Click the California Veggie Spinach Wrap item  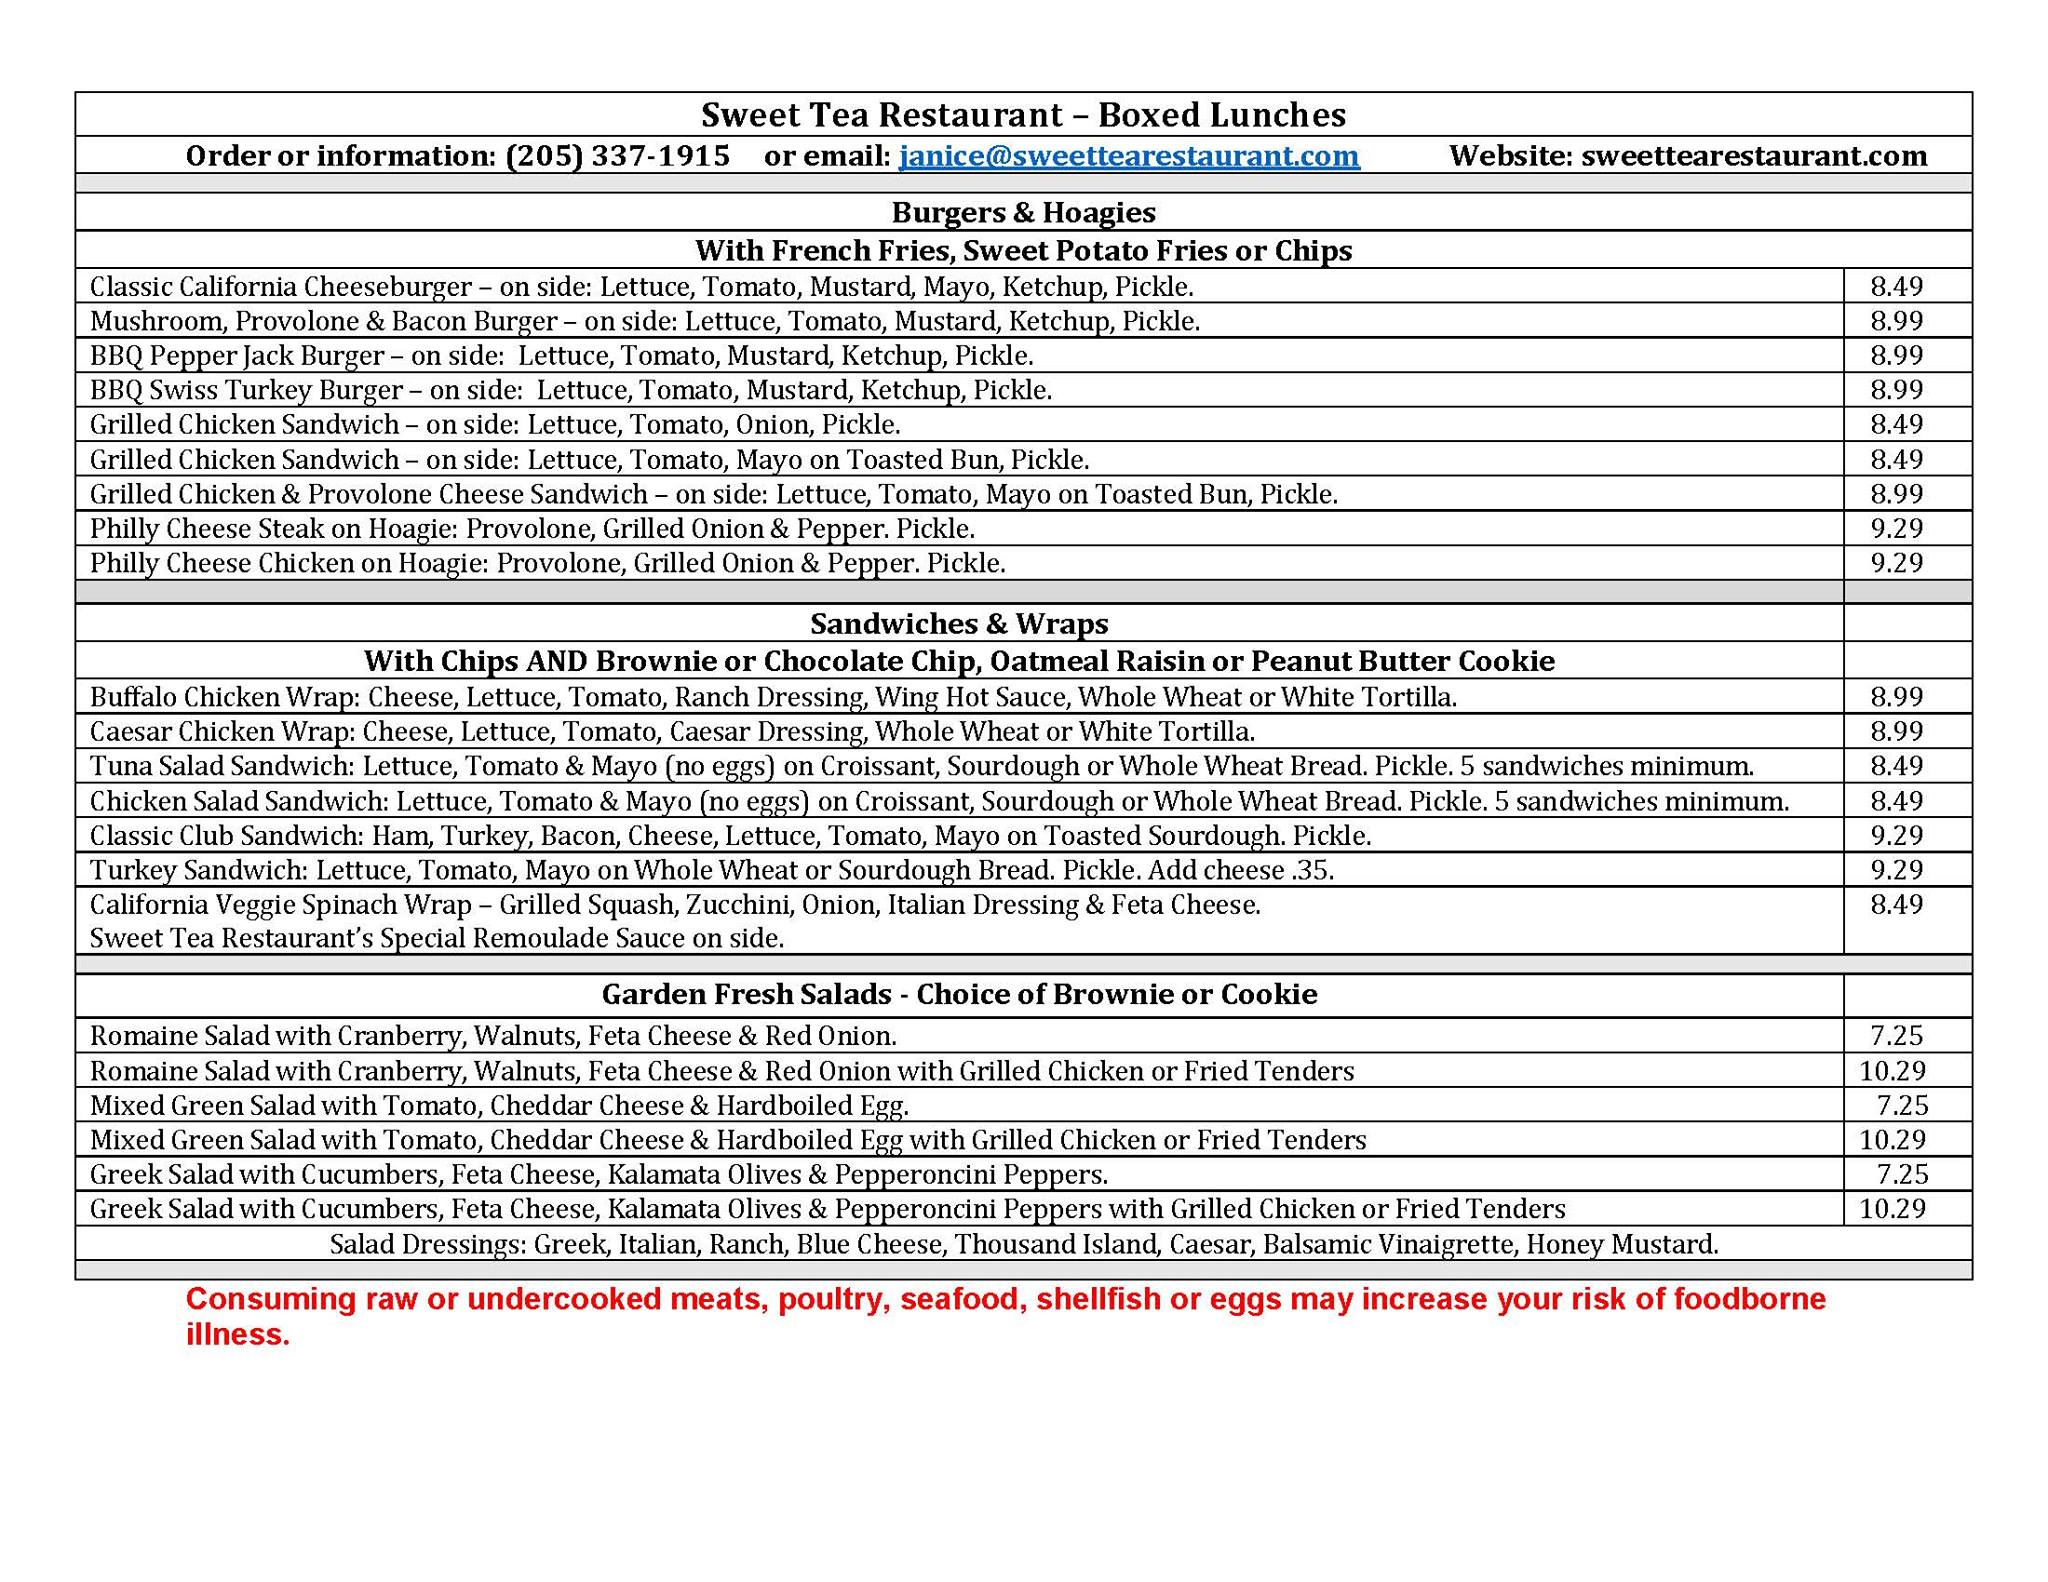click(x=674, y=905)
